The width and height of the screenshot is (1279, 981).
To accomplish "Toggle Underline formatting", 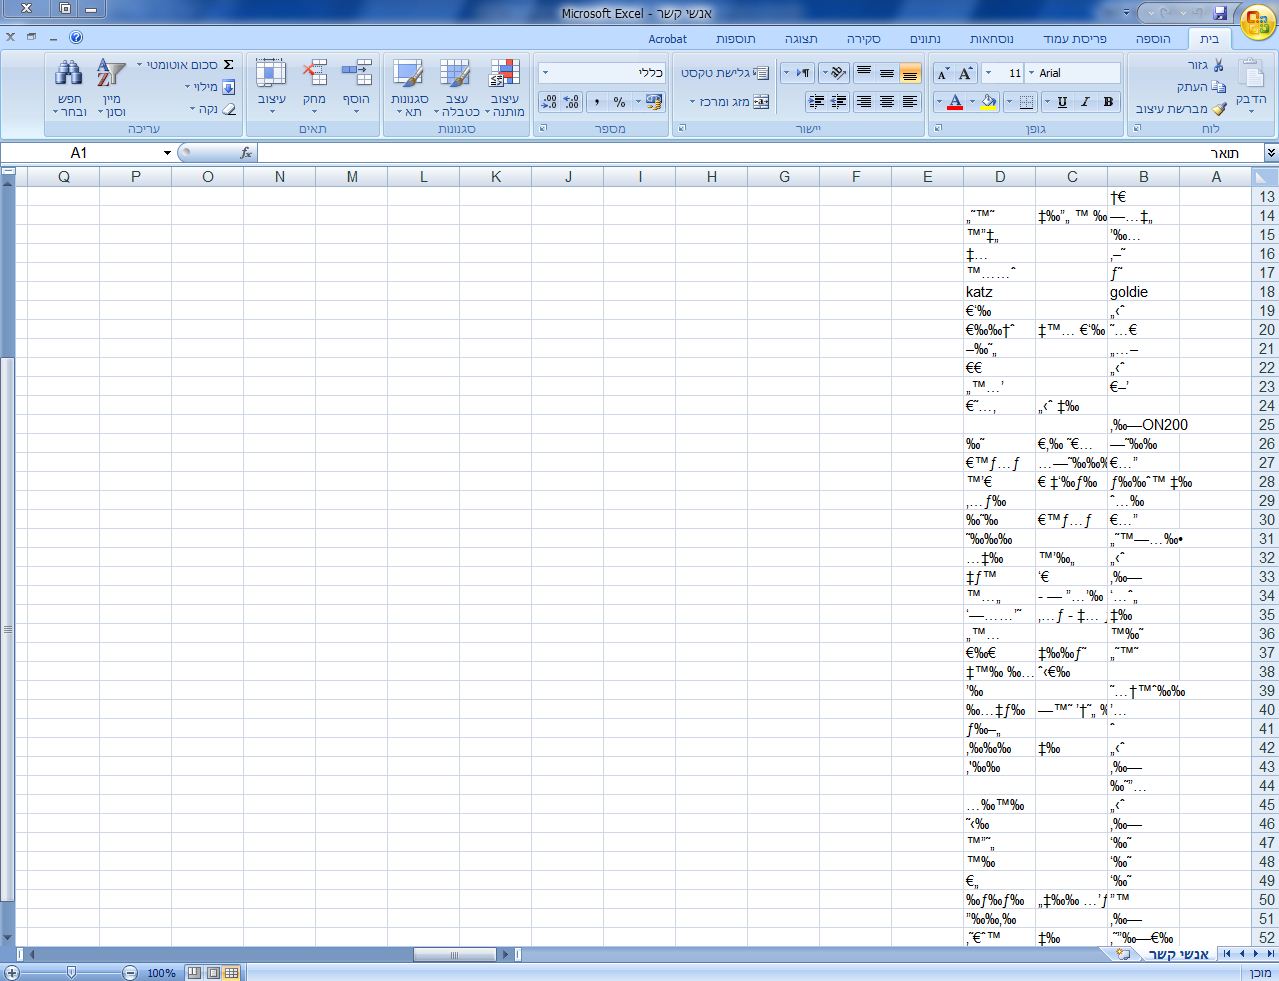I will coord(1062,102).
